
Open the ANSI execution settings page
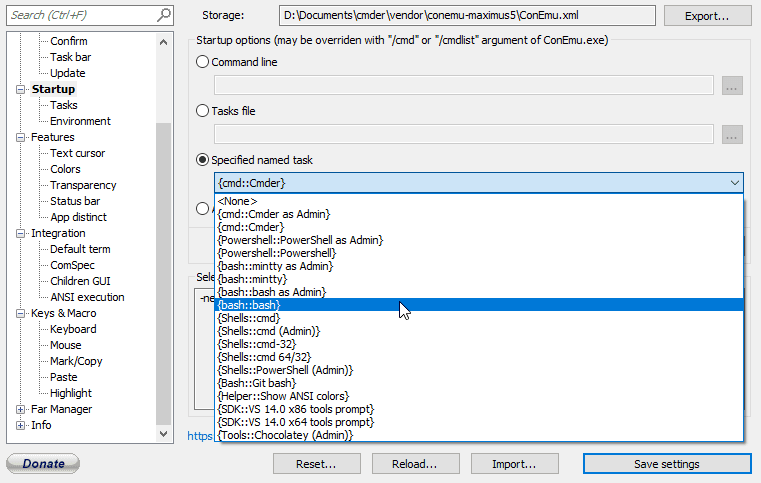coord(87,298)
